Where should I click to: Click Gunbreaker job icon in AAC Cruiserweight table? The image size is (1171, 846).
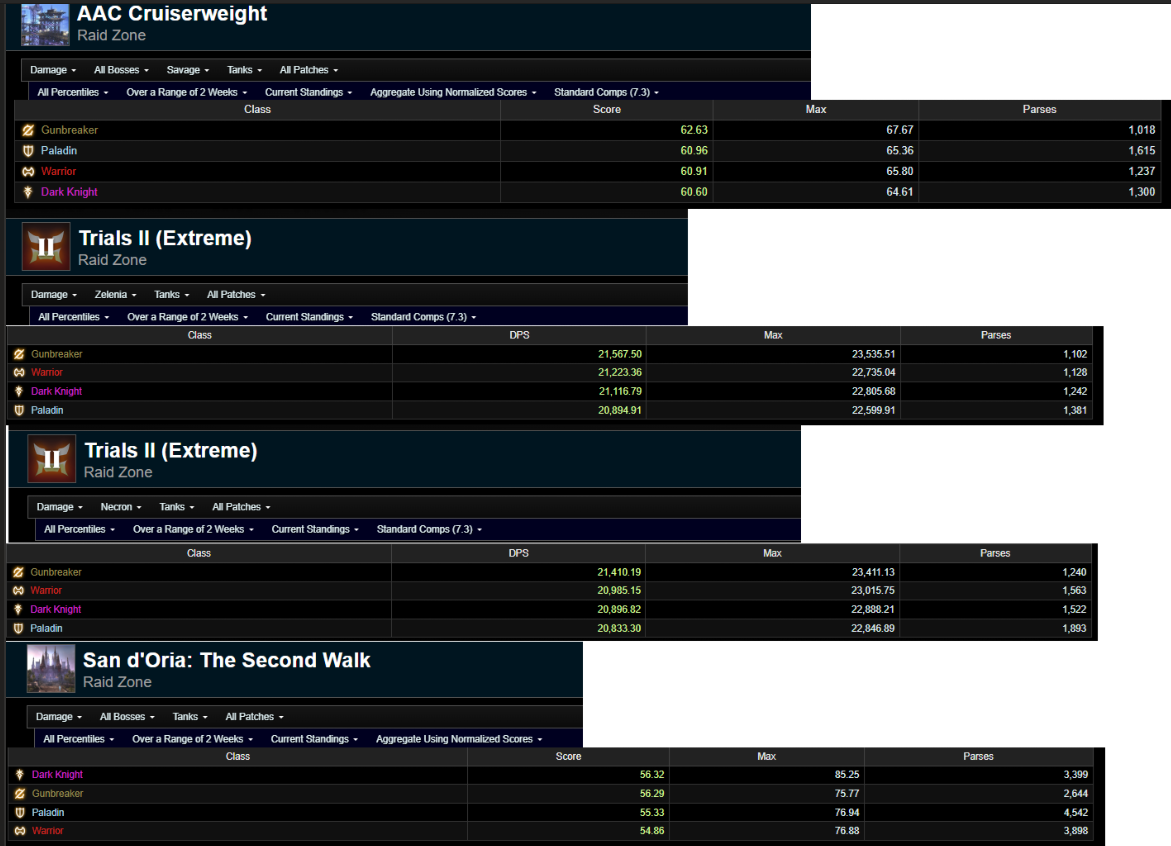click(28, 130)
